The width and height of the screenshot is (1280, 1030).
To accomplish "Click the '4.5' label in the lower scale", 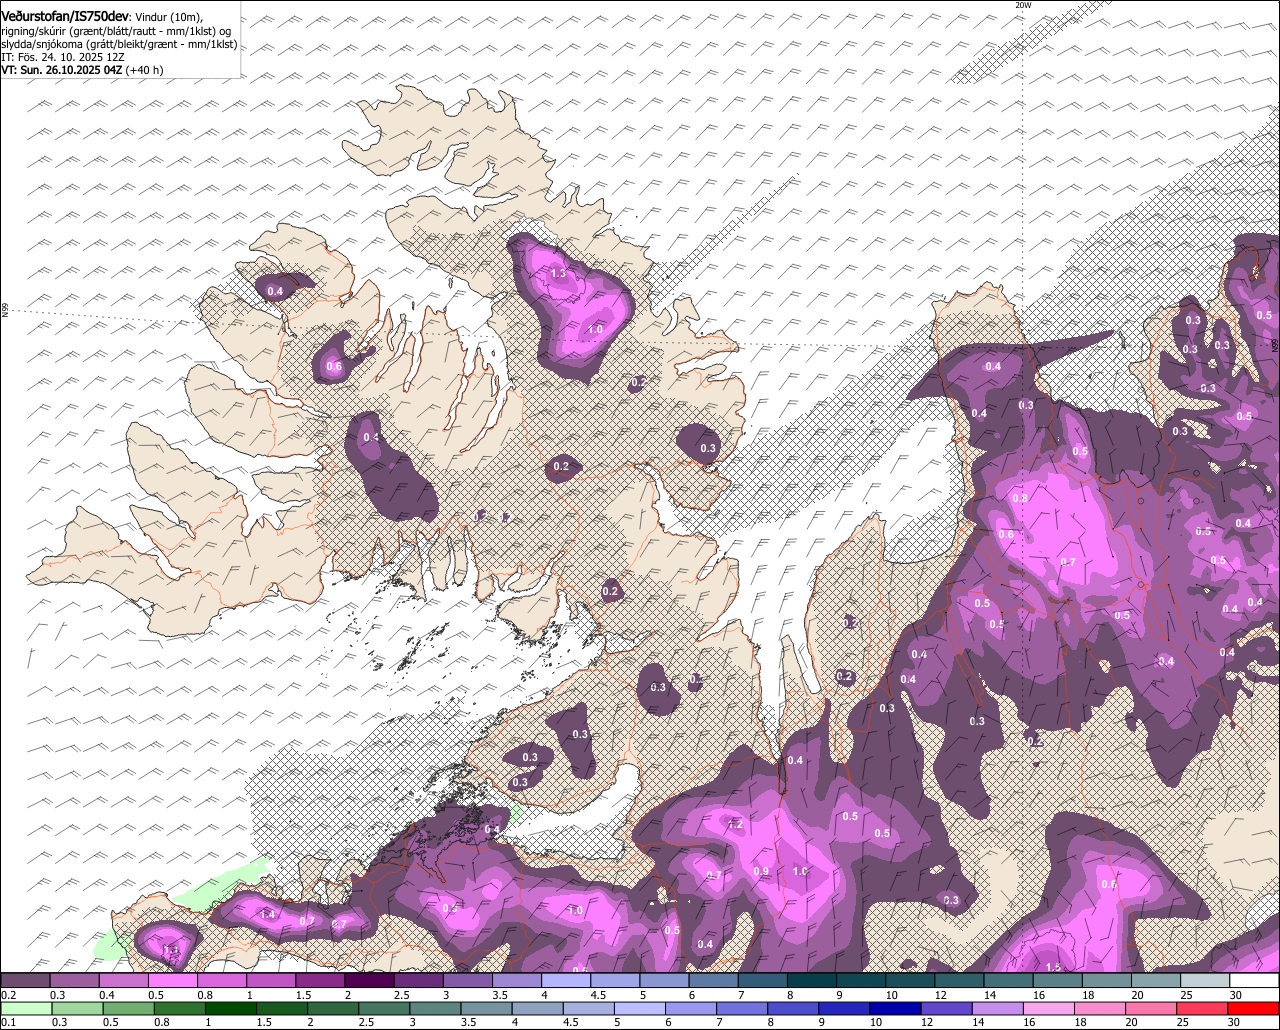I will 572,1023.
